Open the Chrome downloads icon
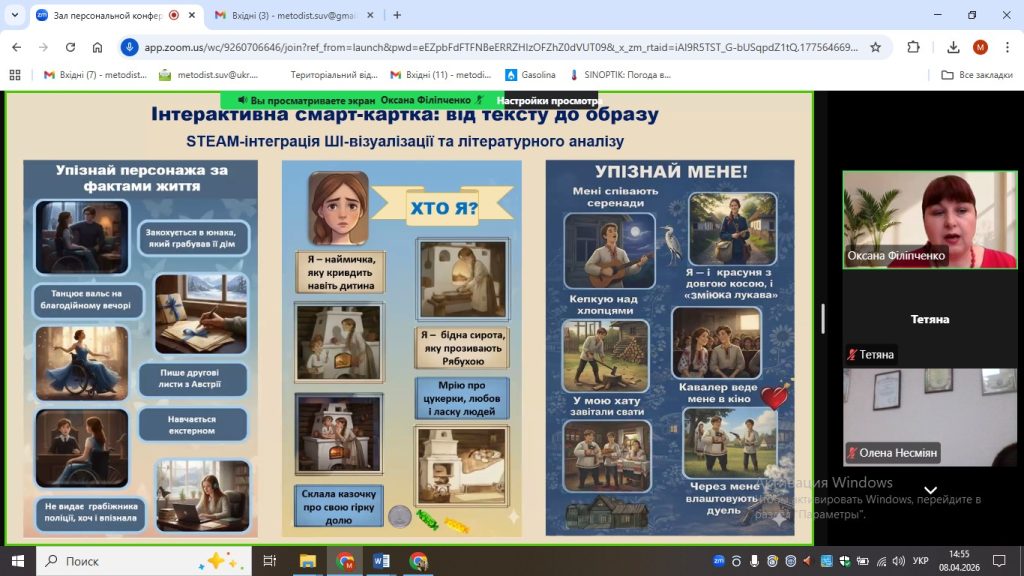This screenshot has width=1024, height=576. pos(953,47)
